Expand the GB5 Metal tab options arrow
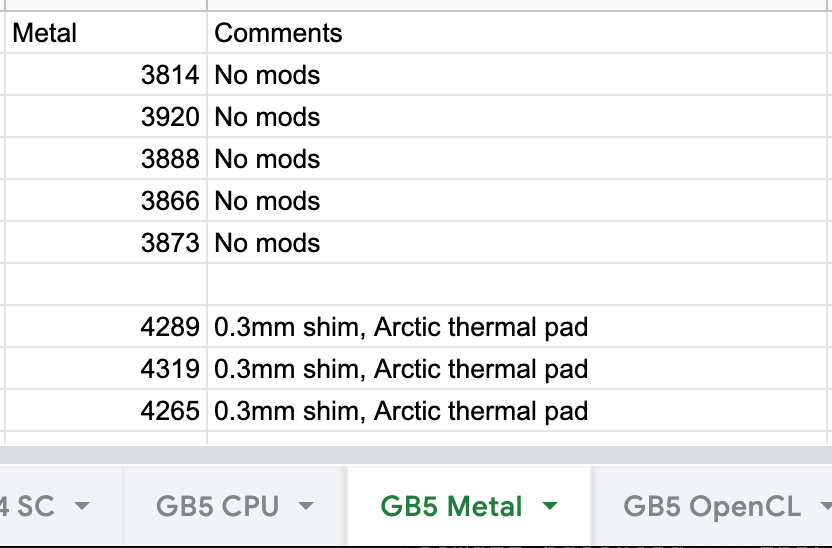The image size is (832, 548). (x=549, y=506)
